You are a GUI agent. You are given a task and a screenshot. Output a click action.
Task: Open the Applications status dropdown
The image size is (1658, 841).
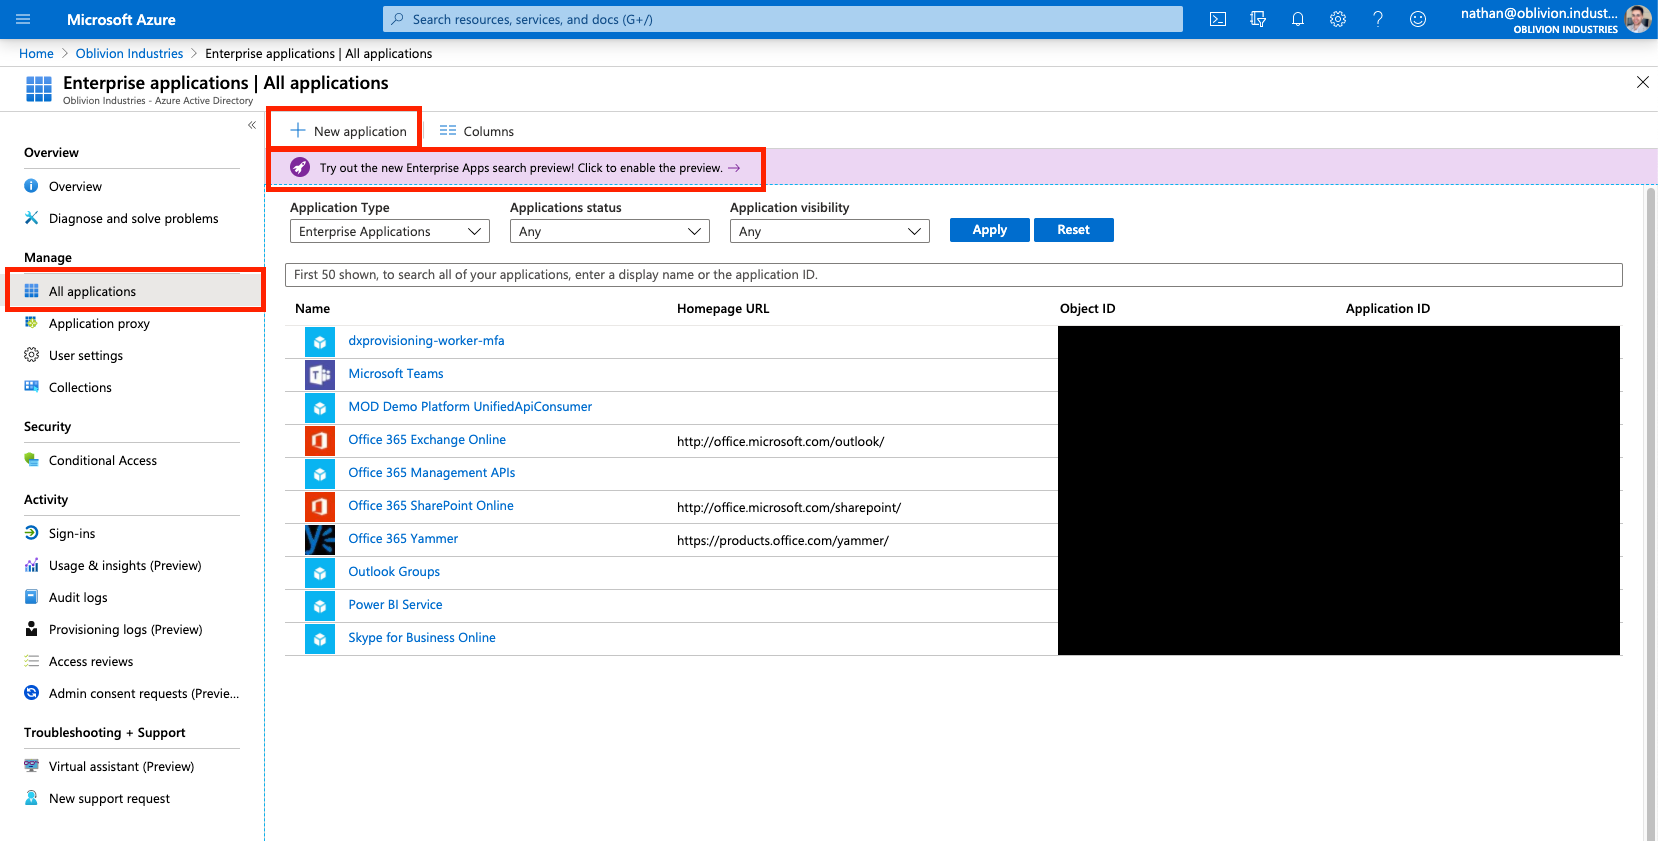click(x=609, y=231)
